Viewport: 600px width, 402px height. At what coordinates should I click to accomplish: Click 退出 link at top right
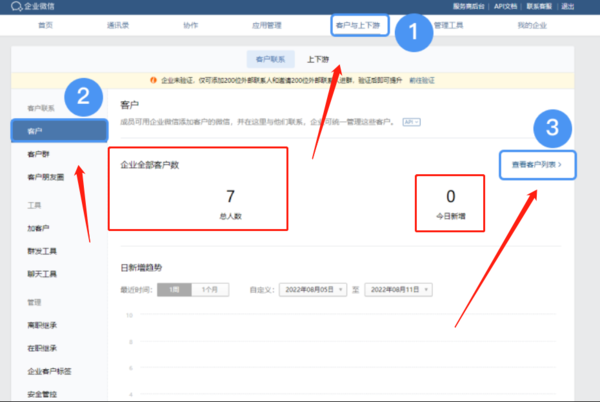click(568, 6)
